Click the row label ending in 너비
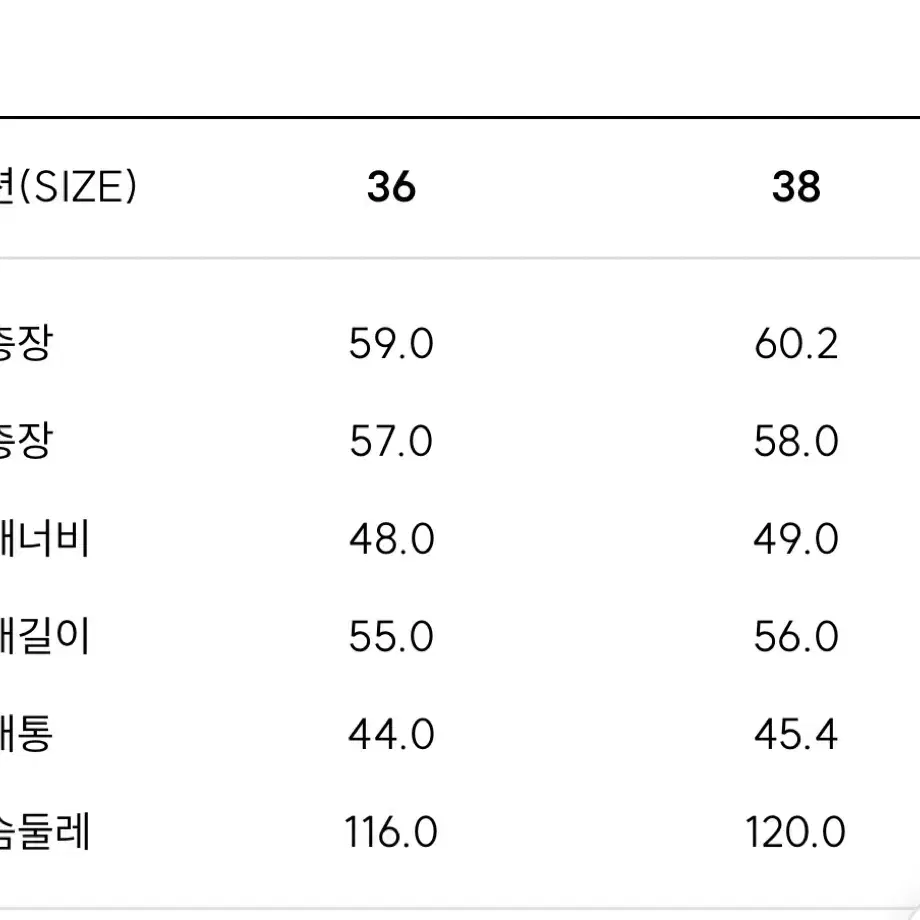Image resolution: width=920 pixels, height=920 pixels. 45,539
